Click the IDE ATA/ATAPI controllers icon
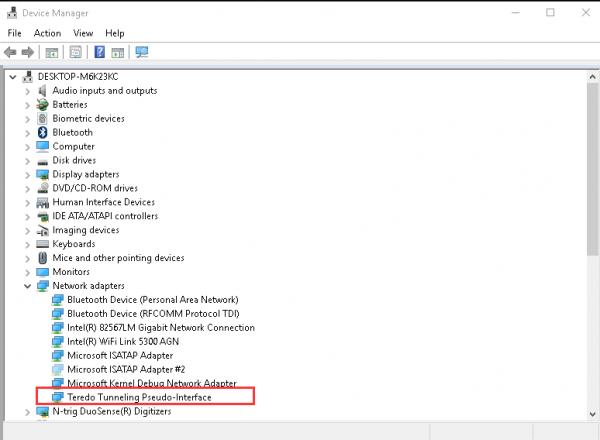 42,217
